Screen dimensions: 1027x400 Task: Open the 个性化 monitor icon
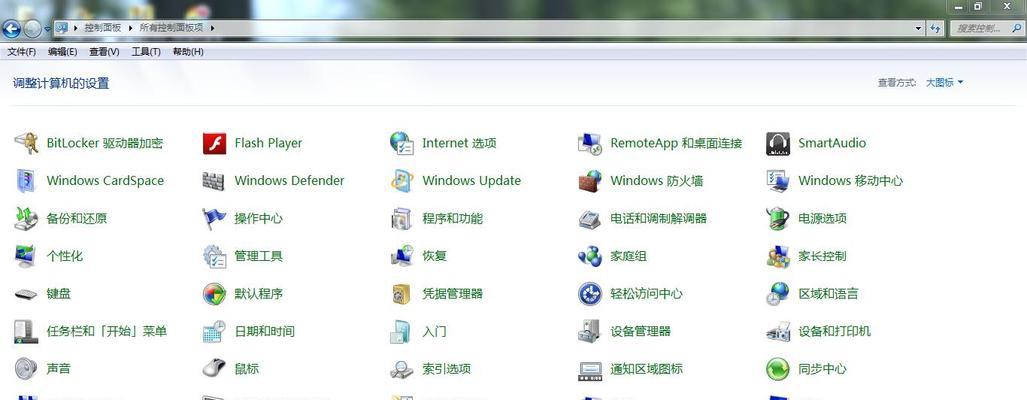click(x=26, y=256)
